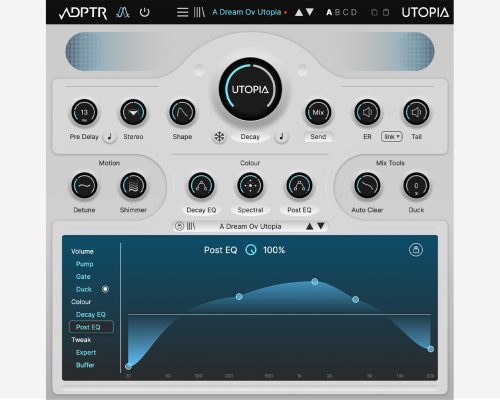The height and width of the screenshot is (400, 500).
Task: Click the second paste icon before UTOPIA title
Action: [x=386, y=12]
